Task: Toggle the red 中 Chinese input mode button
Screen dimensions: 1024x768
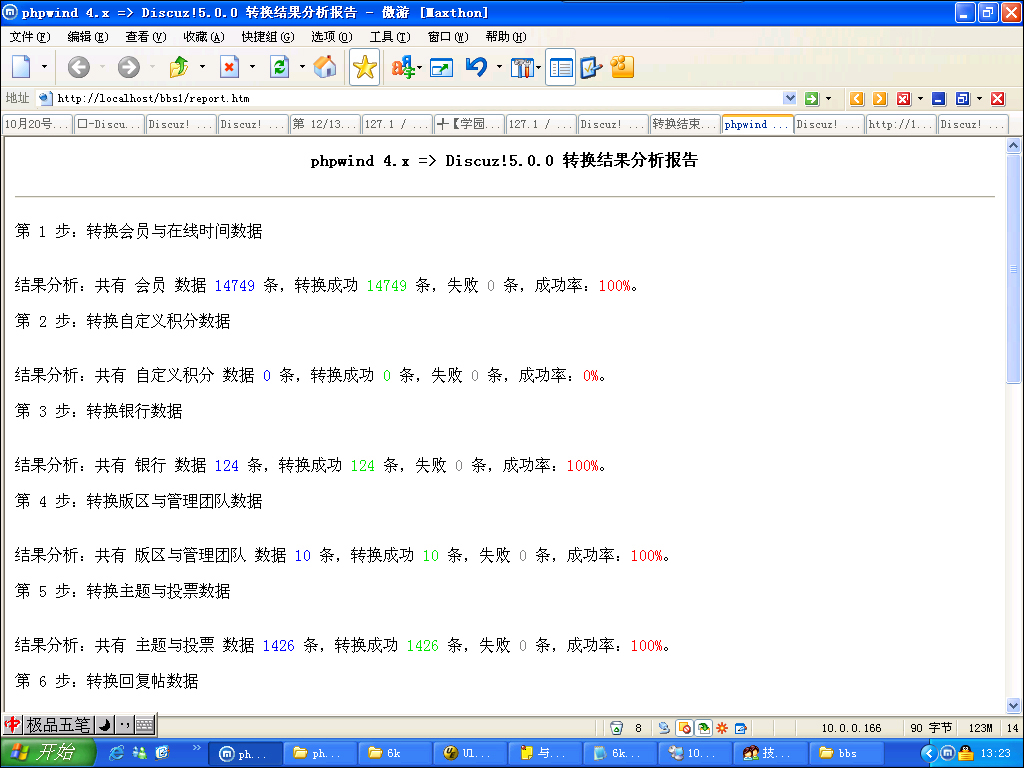Action: [12, 724]
